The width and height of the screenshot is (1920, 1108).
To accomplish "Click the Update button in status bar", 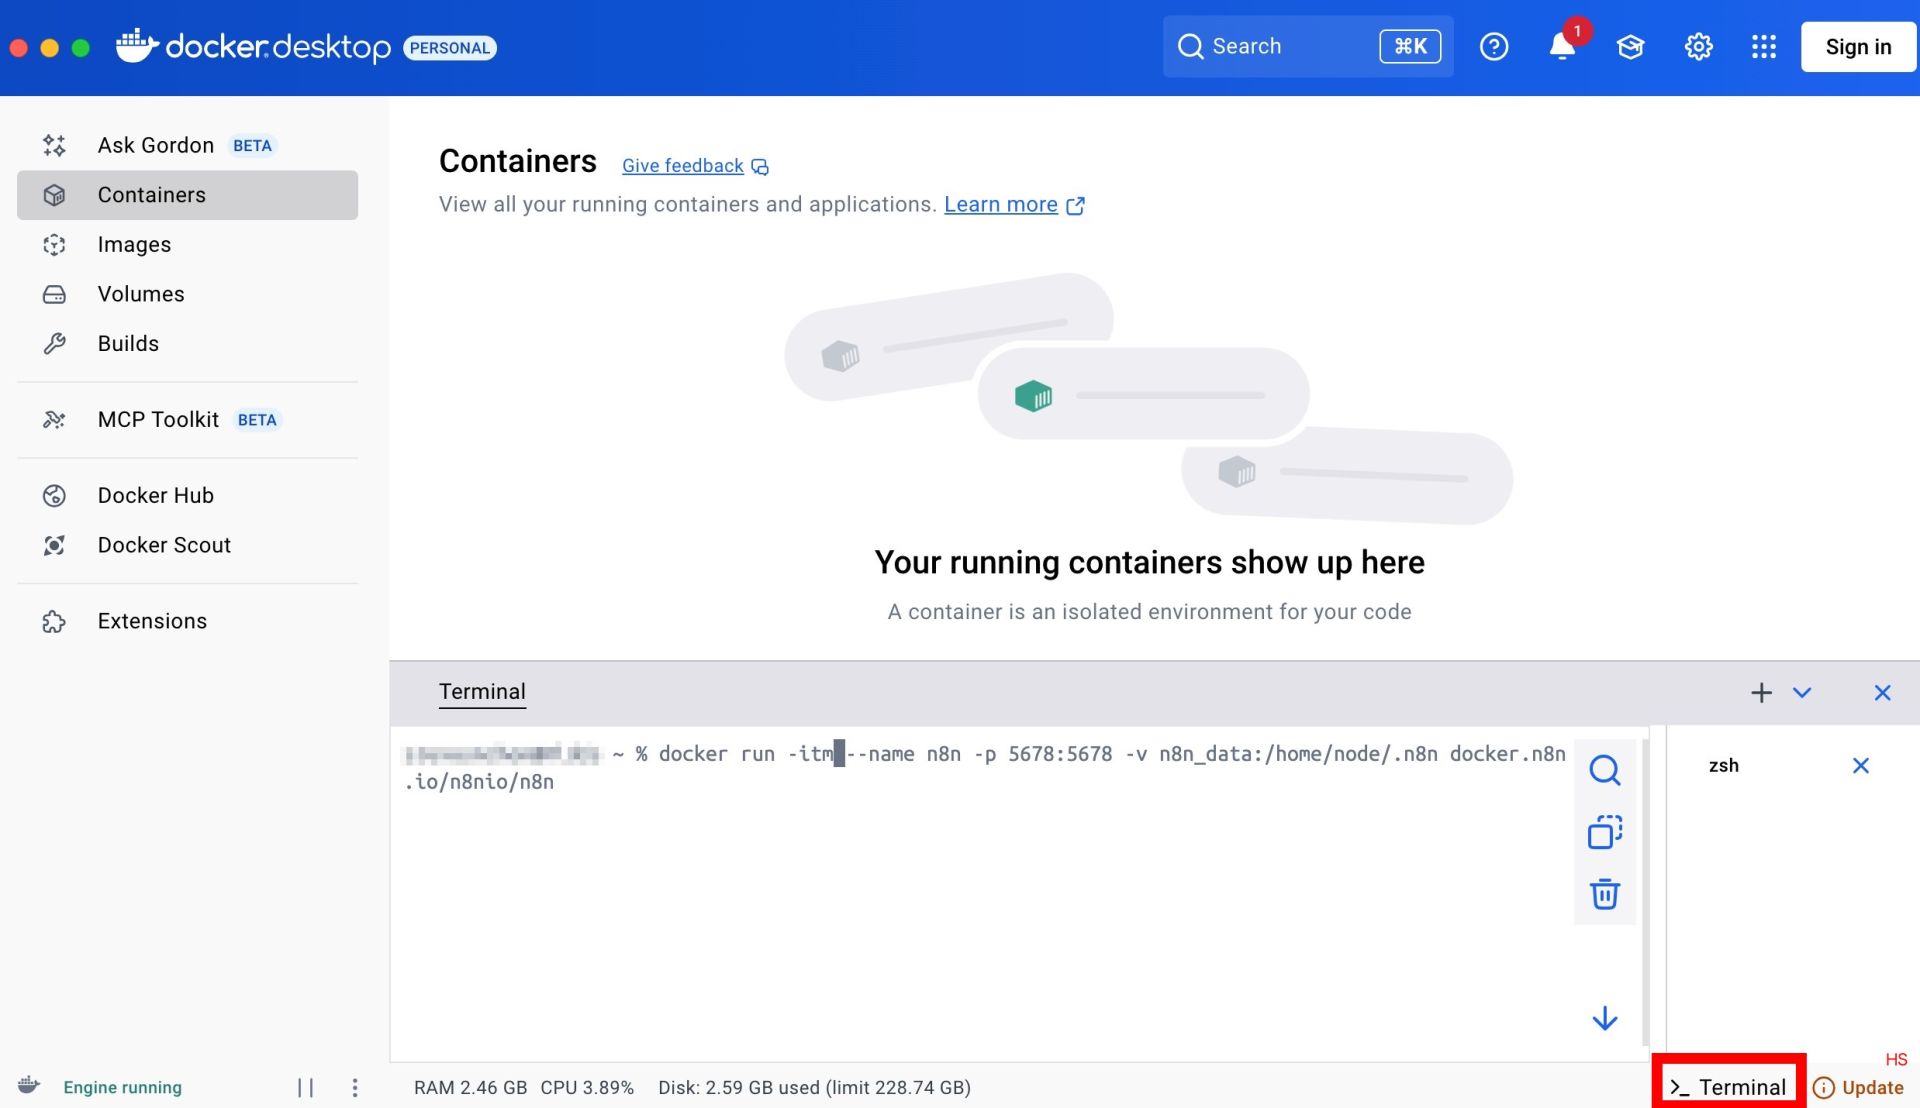I will click(x=1858, y=1087).
